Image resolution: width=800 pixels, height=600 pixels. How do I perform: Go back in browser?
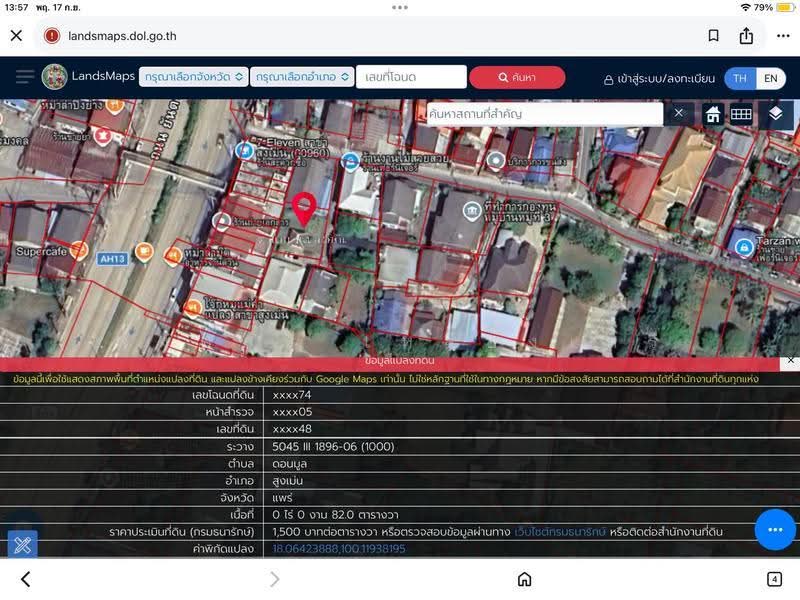(26, 580)
